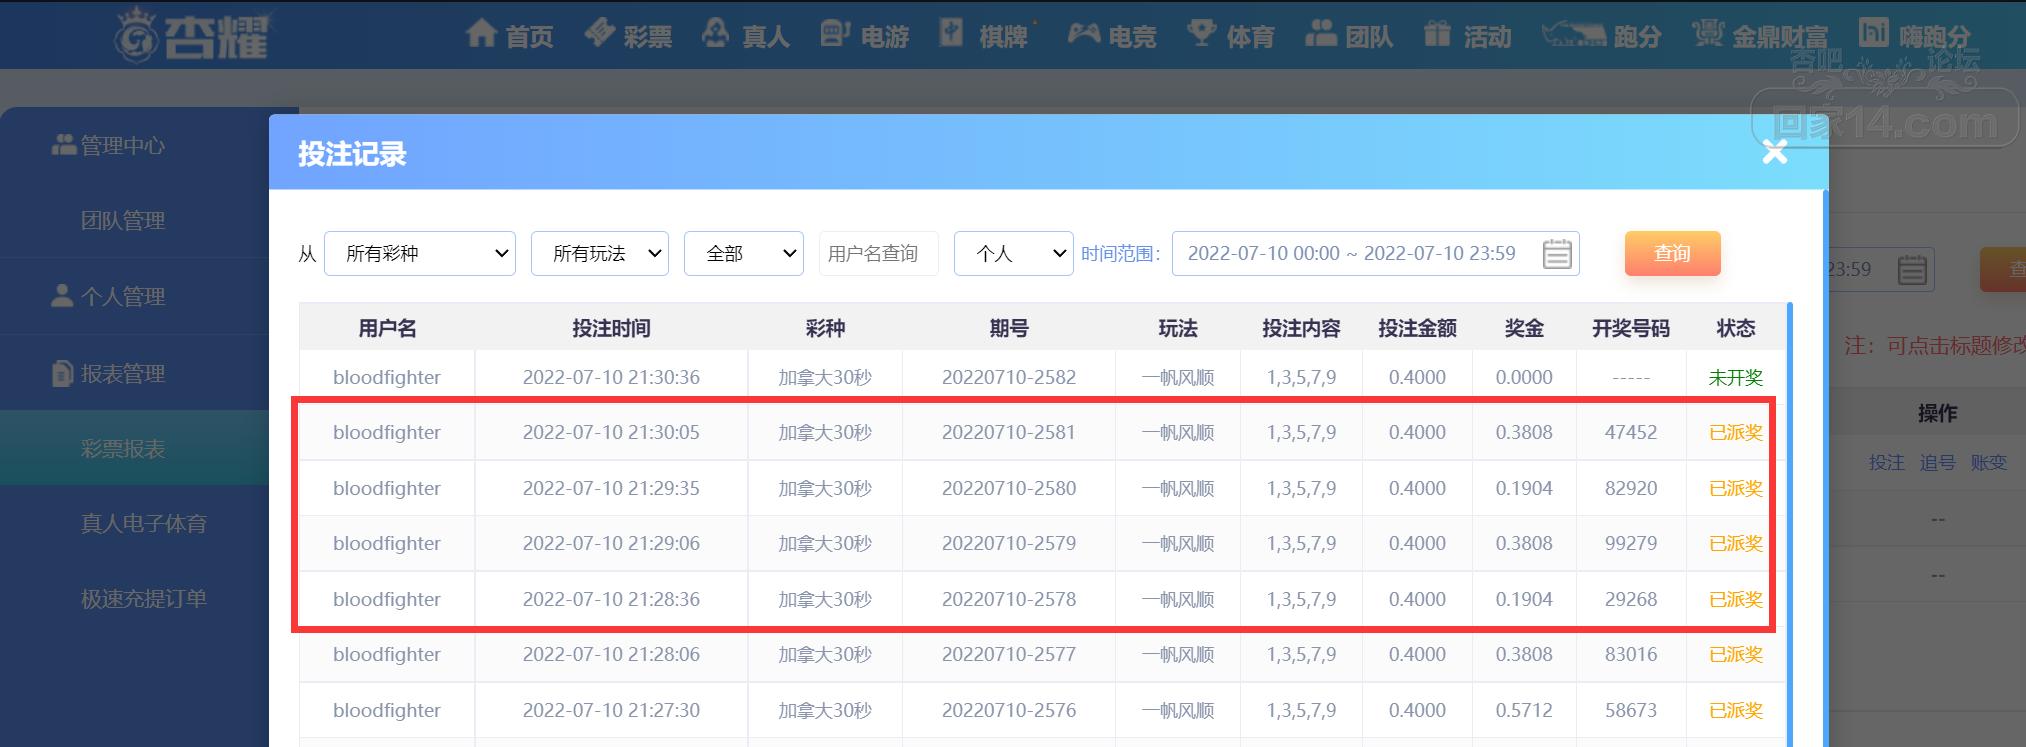
Task: Click 已派奖 status for period 20220710-2579
Action: [x=1736, y=543]
